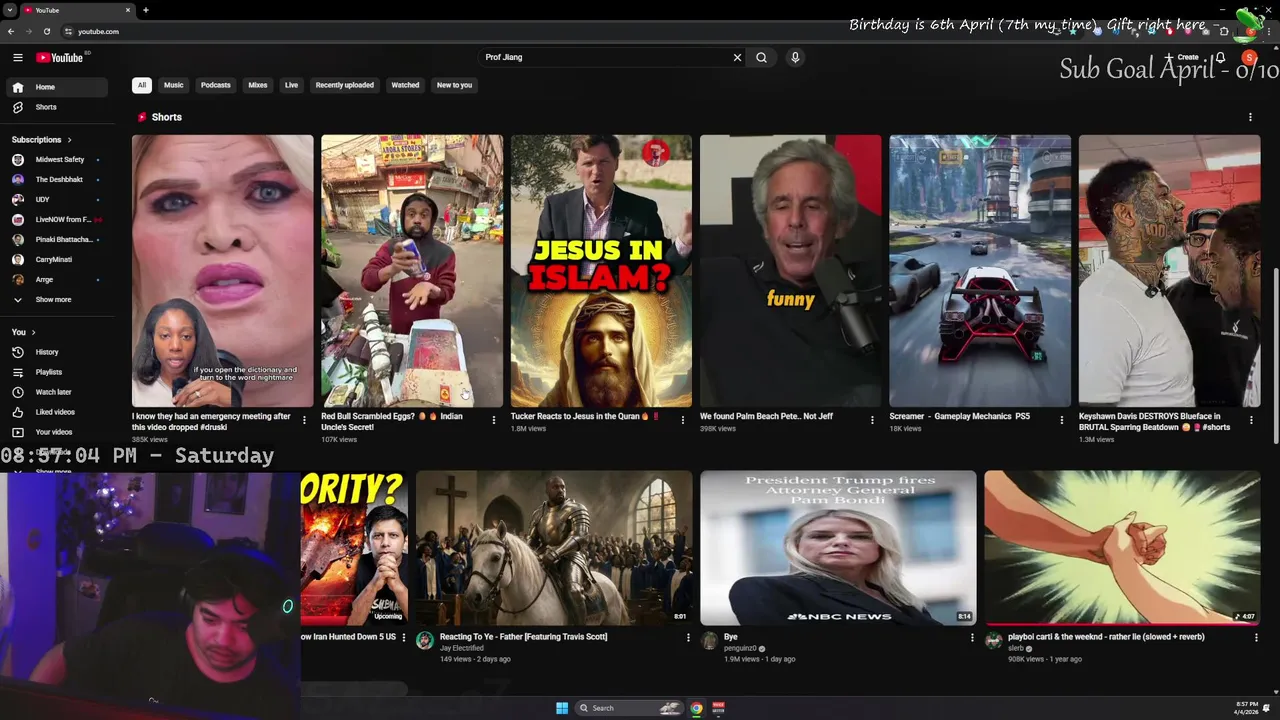Reload the page in Chrome

(46, 31)
